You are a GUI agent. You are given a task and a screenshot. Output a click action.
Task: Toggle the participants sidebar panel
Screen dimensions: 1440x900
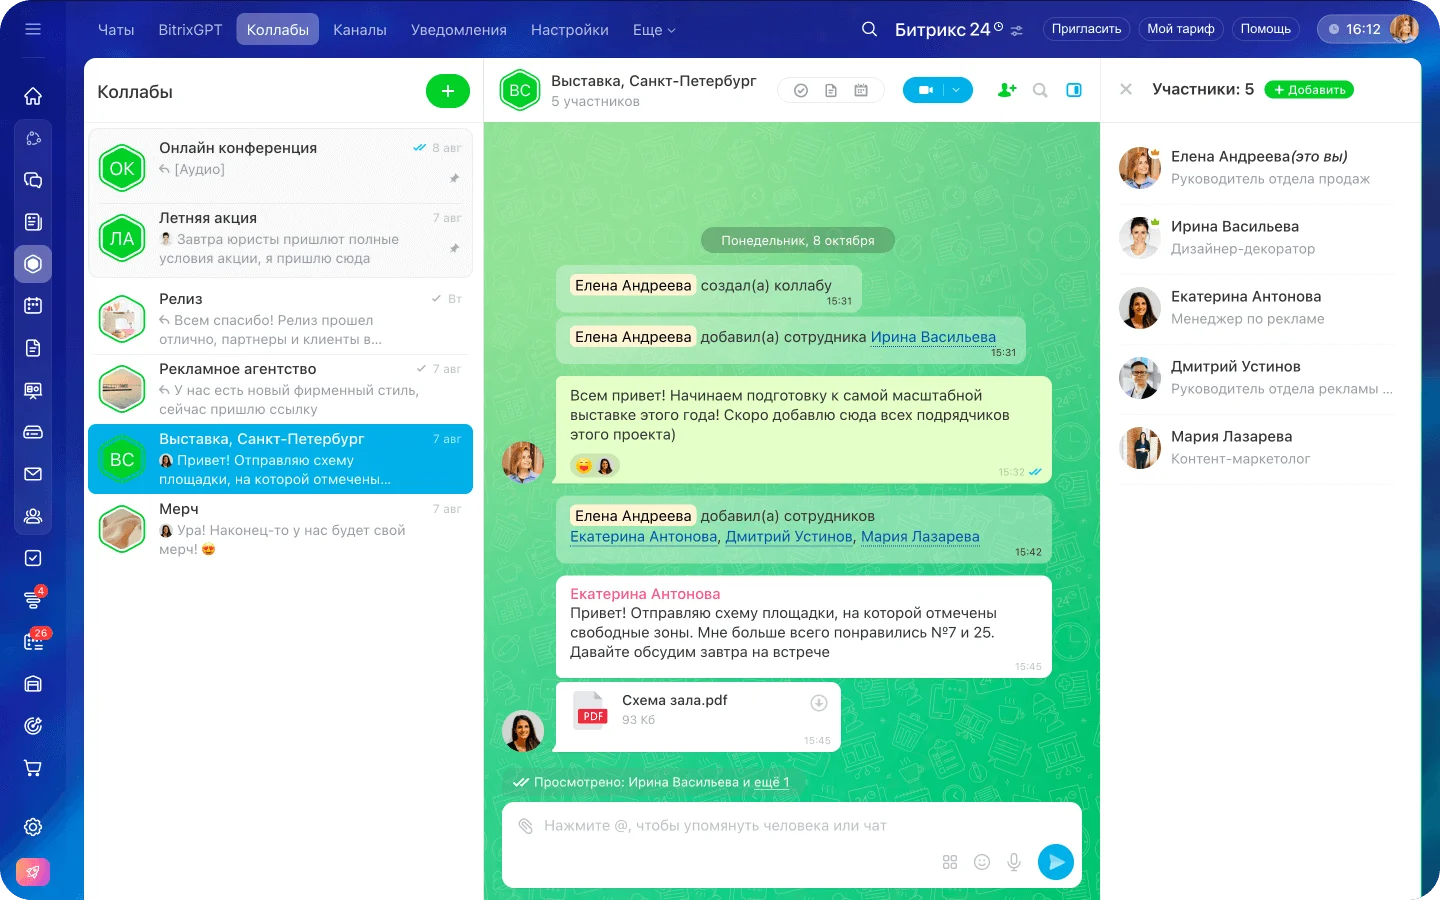pyautogui.click(x=1074, y=90)
